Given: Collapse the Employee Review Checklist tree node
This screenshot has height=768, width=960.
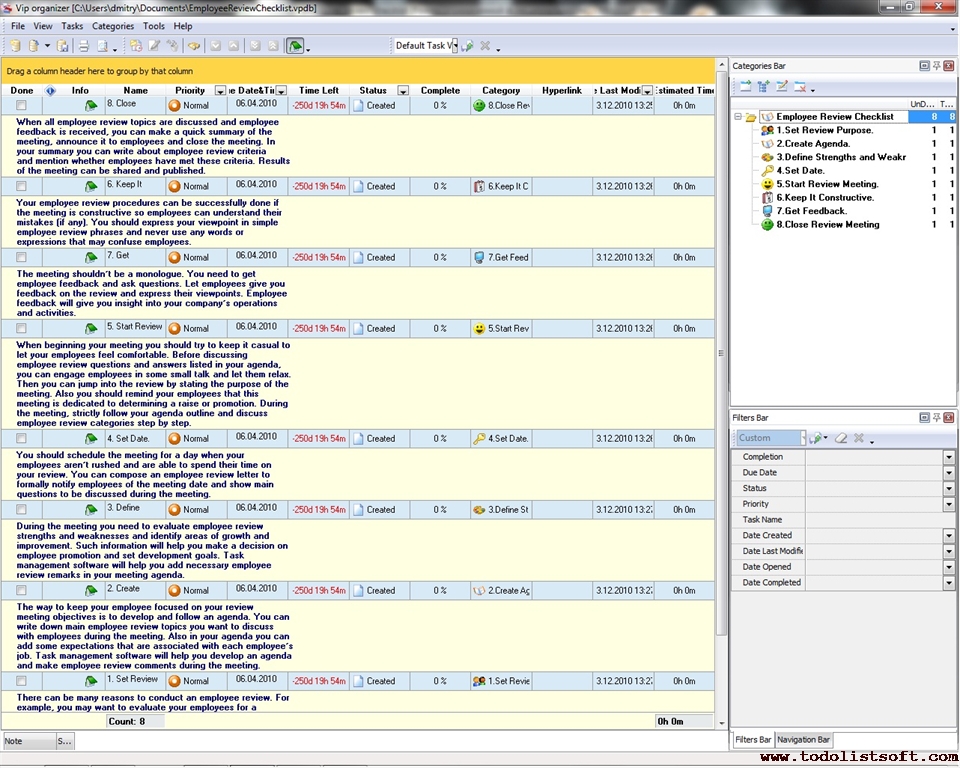Looking at the screenshot, I should click(x=738, y=117).
